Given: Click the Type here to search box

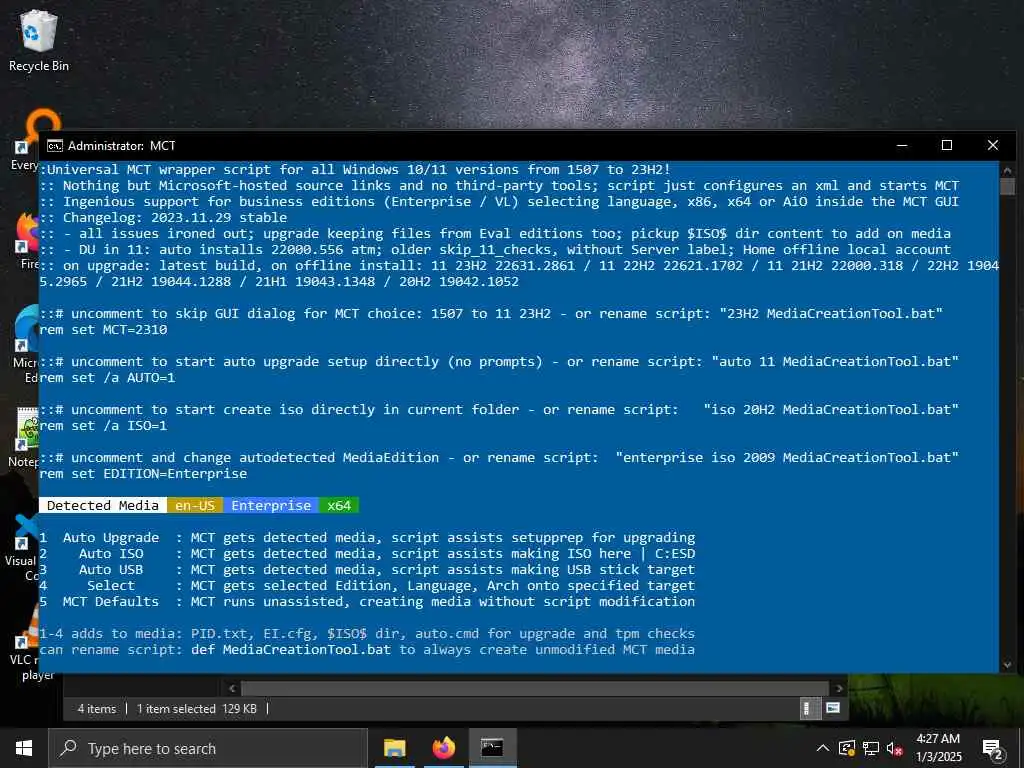Looking at the screenshot, I should (x=208, y=748).
